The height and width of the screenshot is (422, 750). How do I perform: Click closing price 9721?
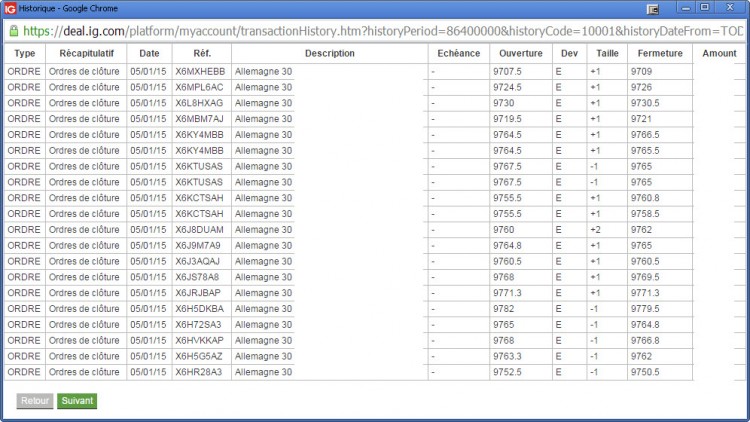tap(641, 119)
